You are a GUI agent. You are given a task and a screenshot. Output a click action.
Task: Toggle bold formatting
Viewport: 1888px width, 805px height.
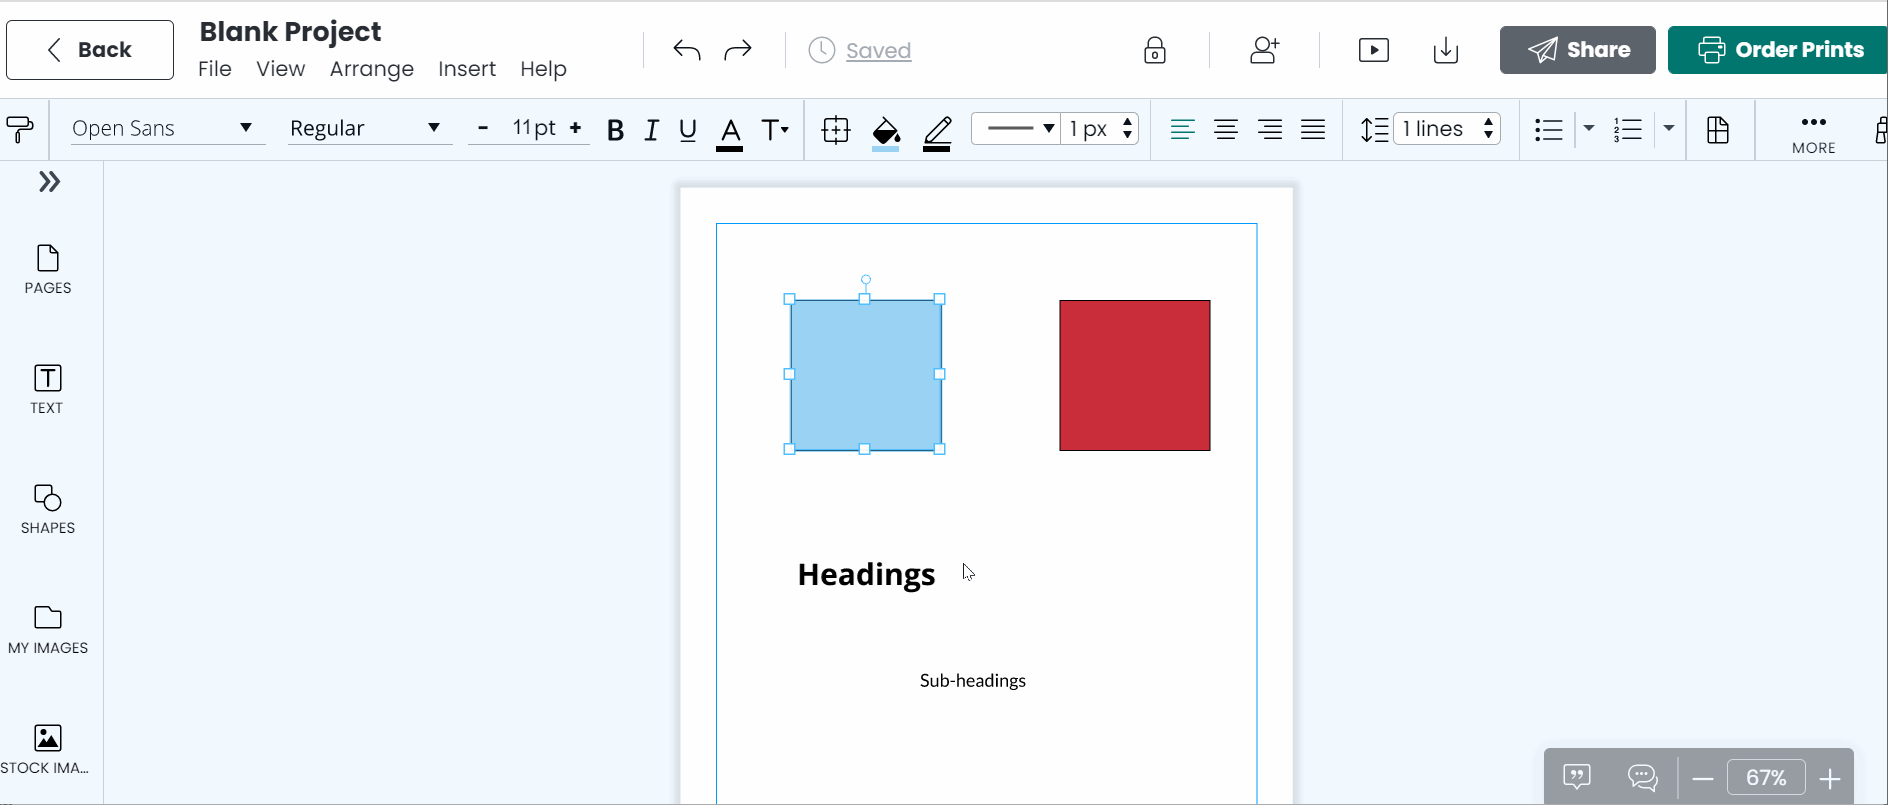click(x=616, y=130)
